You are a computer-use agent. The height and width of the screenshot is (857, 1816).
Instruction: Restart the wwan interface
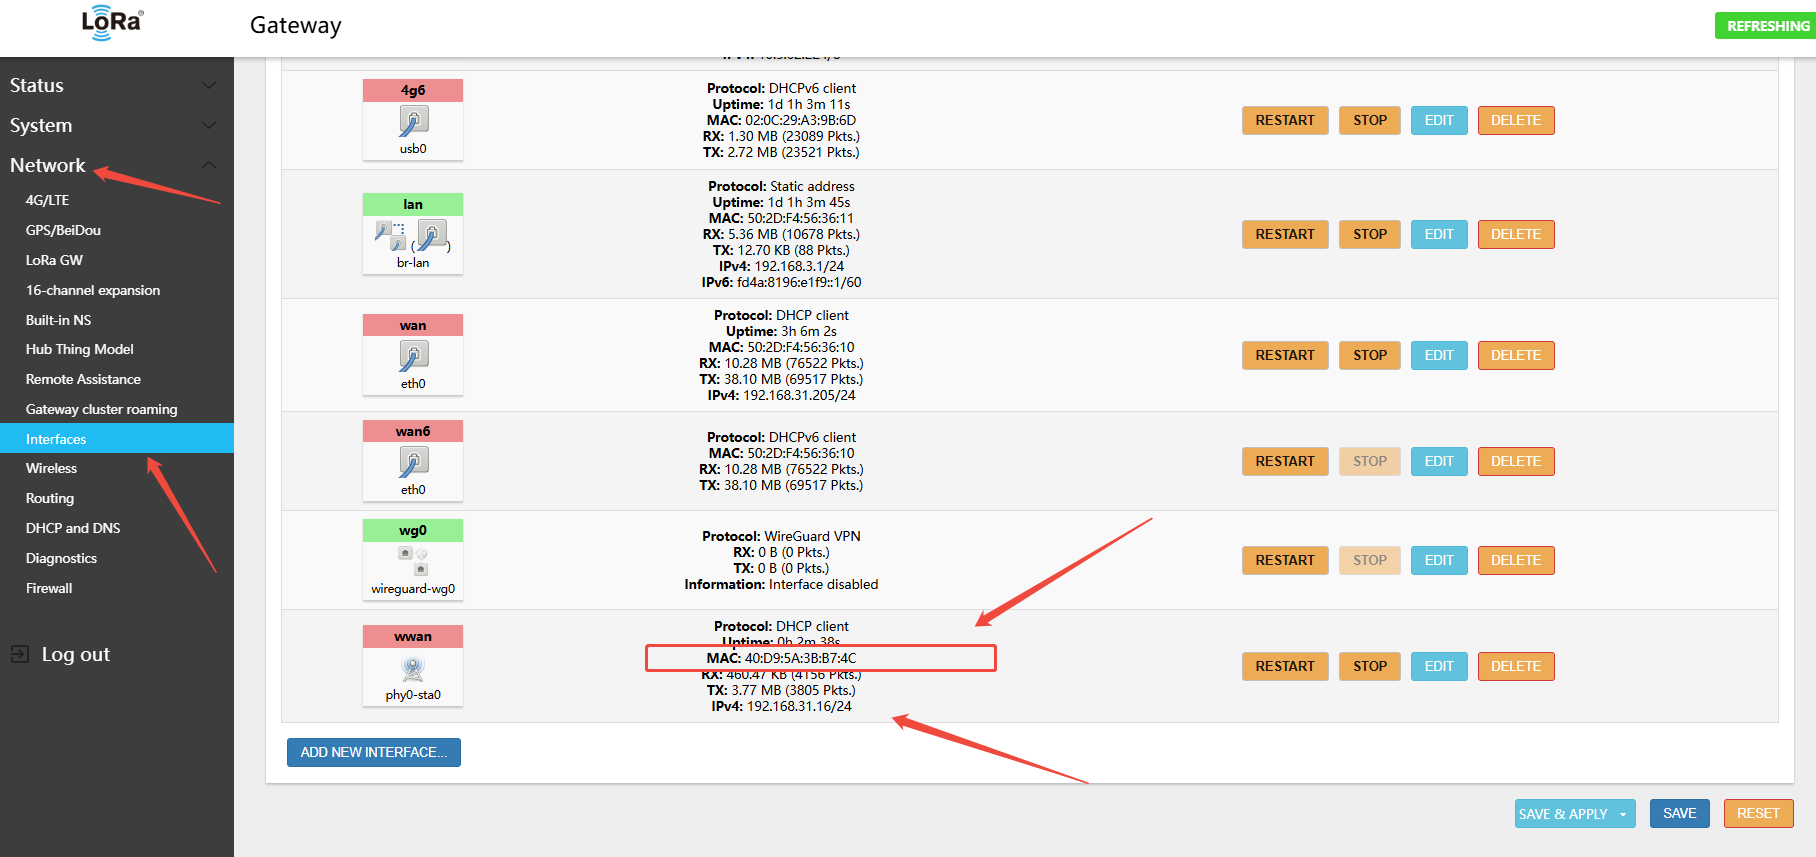(x=1285, y=666)
